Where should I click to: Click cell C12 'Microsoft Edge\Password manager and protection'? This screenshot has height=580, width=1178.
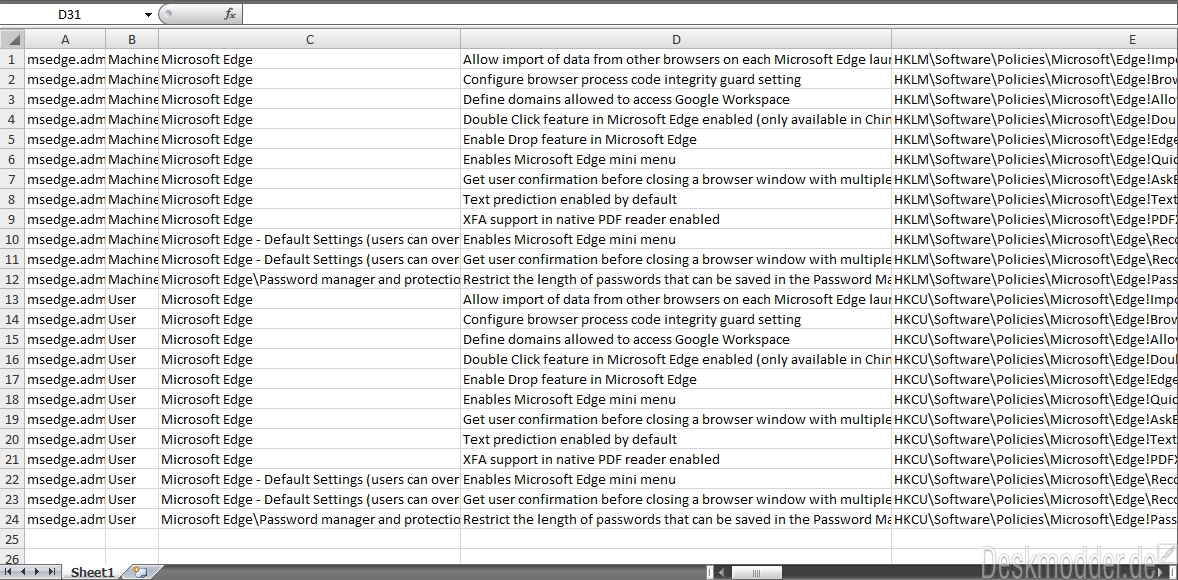[x=310, y=279]
